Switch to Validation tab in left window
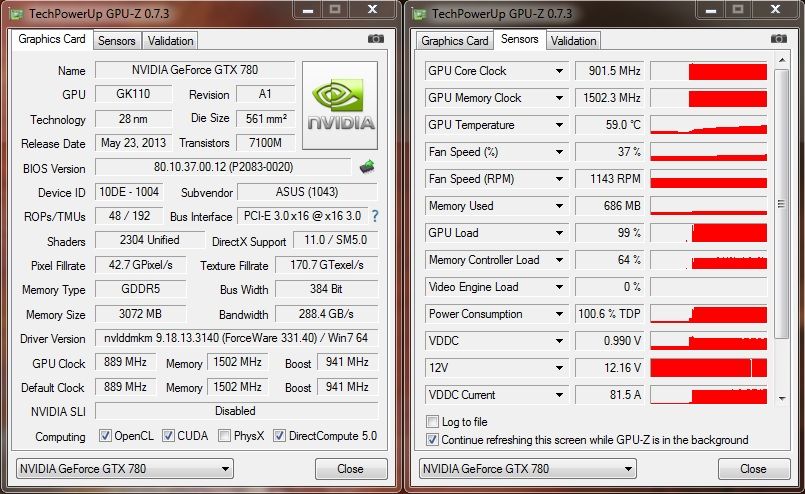Image resolution: width=805 pixels, height=494 pixels. click(x=170, y=41)
